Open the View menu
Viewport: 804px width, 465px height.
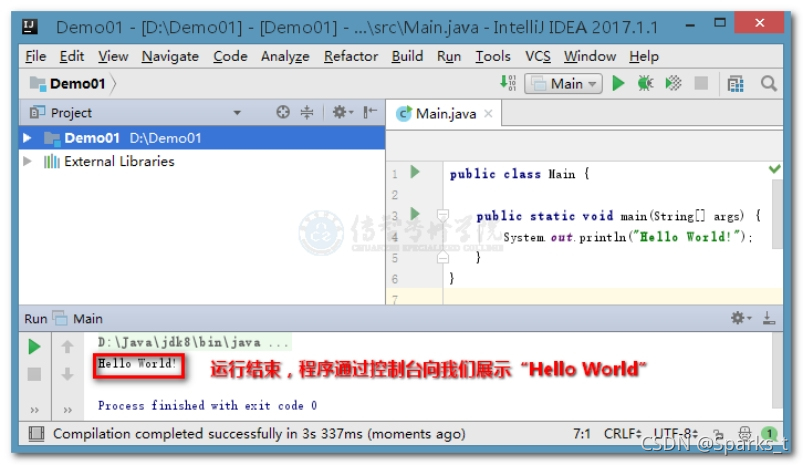113,56
